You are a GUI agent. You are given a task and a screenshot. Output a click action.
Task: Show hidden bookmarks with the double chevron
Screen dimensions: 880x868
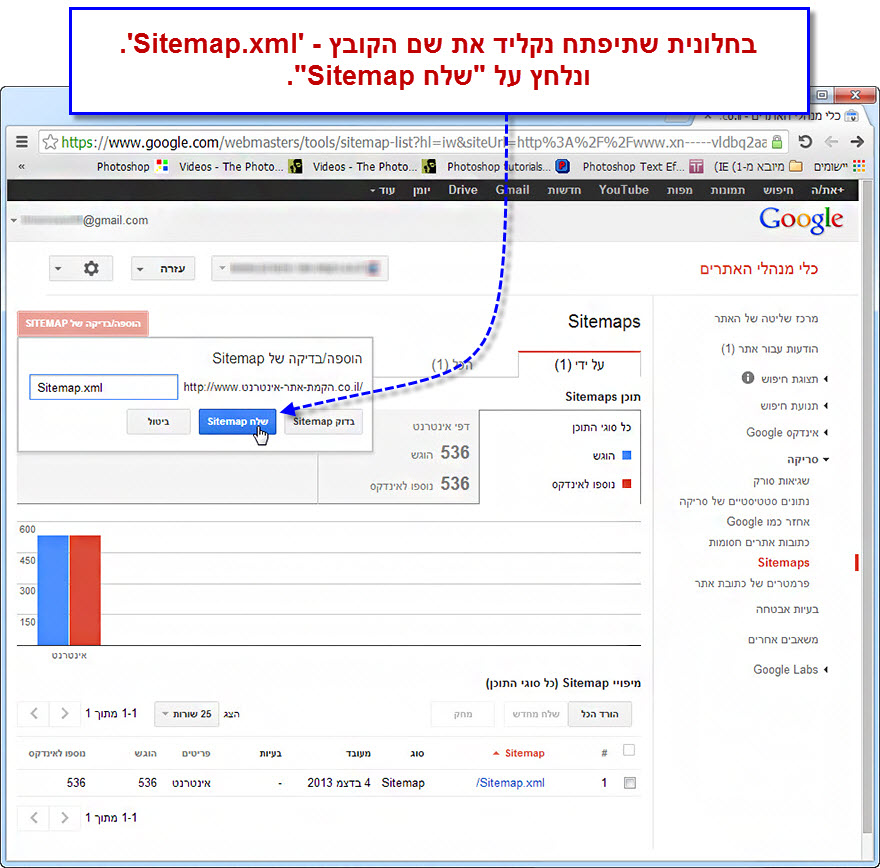tap(21, 166)
